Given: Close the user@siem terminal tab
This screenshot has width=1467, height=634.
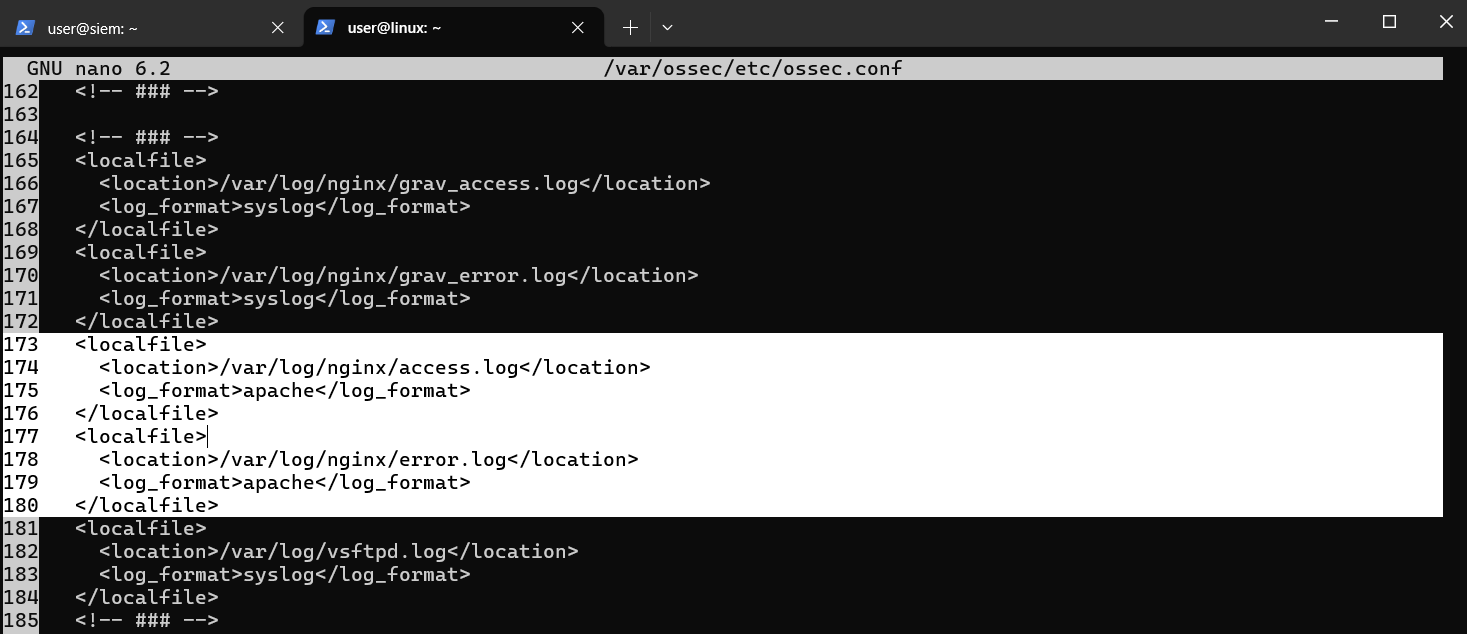Looking at the screenshot, I should coord(278,28).
